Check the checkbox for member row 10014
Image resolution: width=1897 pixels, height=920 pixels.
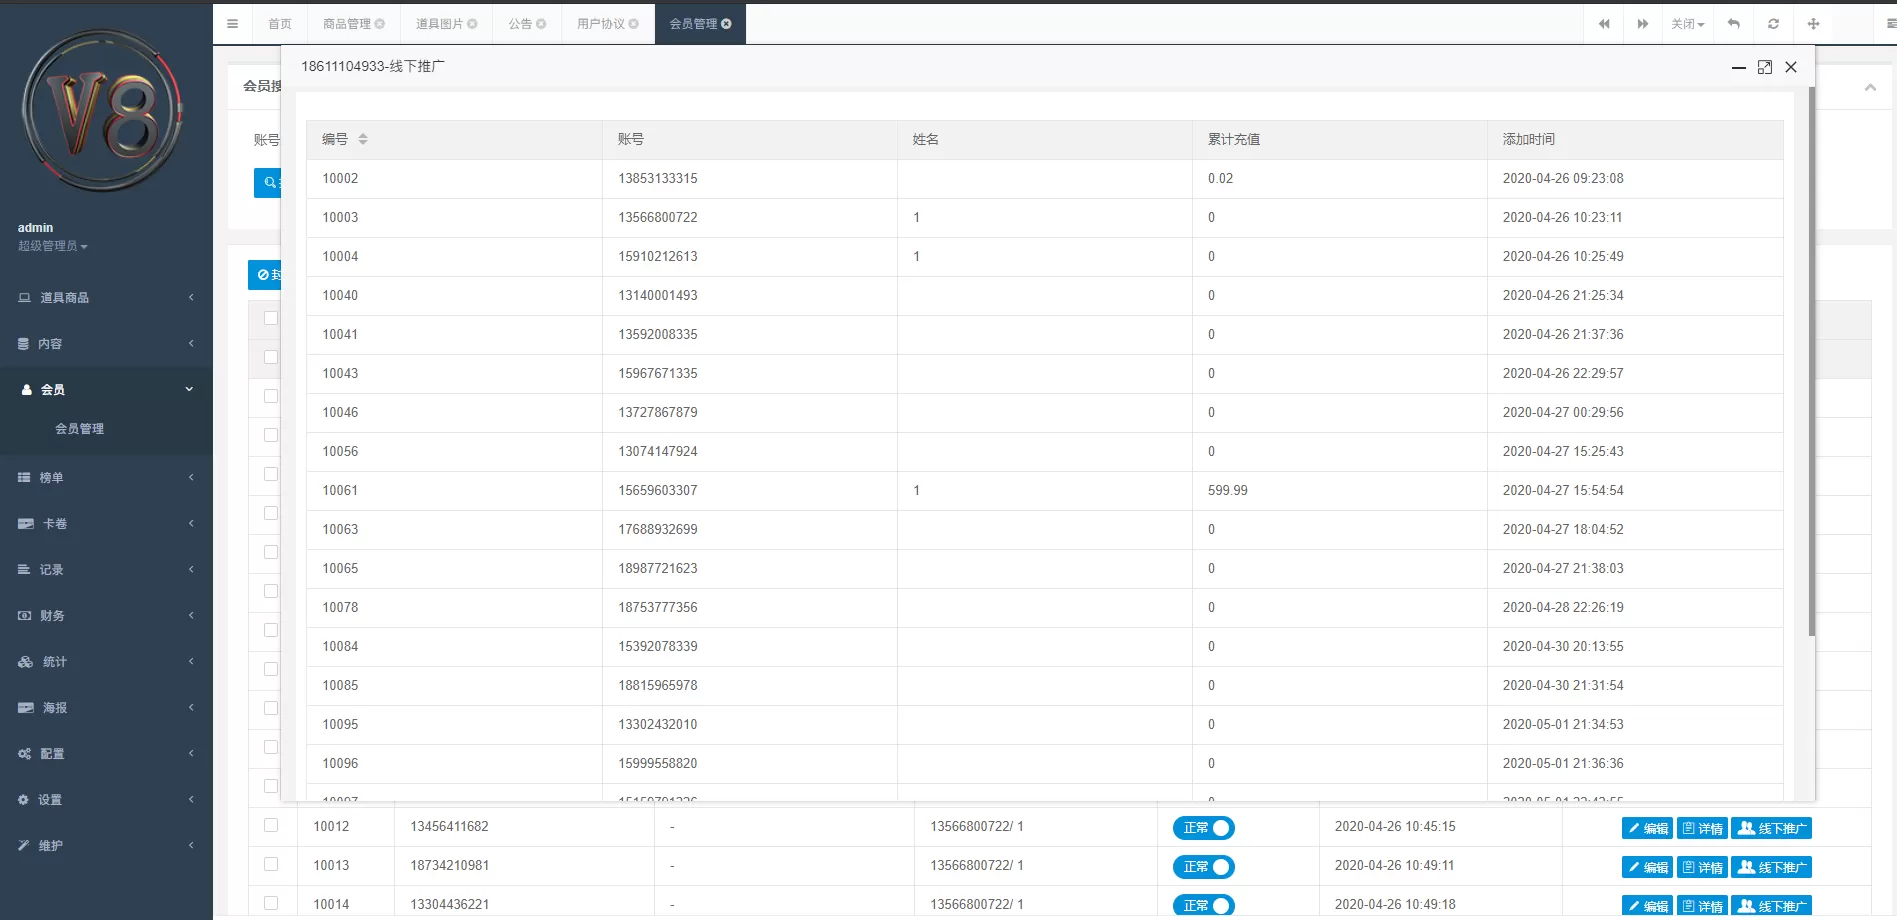coord(271,903)
